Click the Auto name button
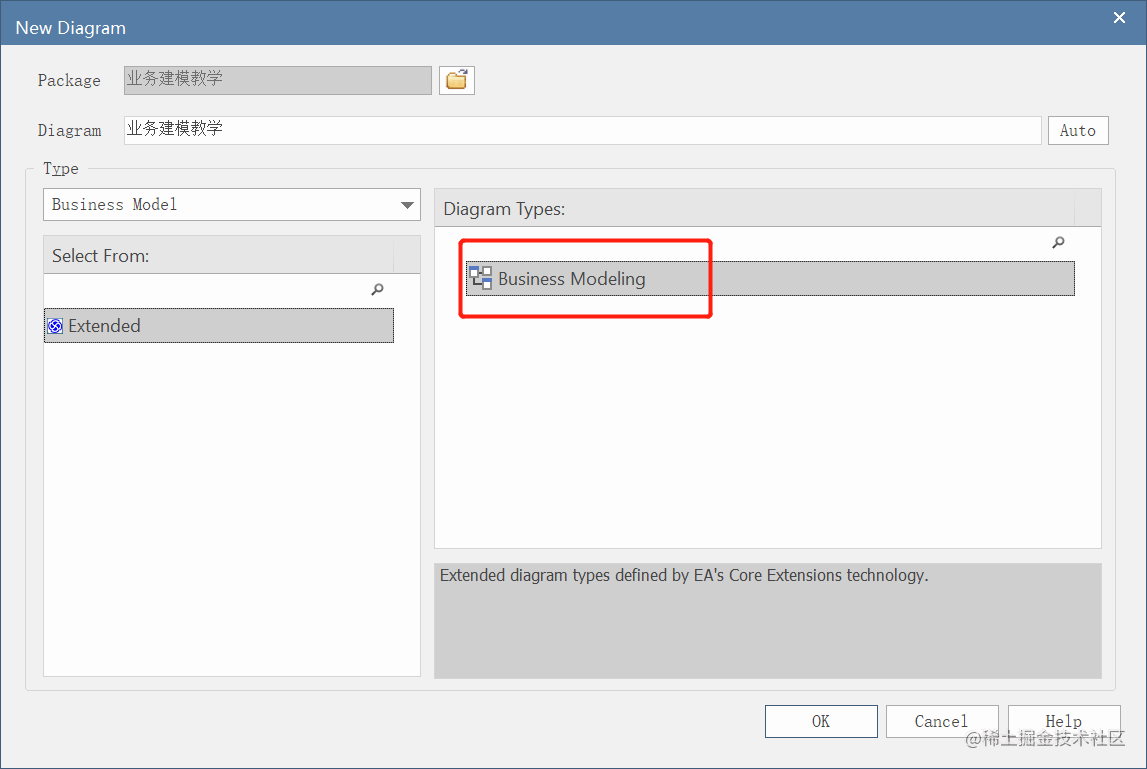 tap(1078, 130)
